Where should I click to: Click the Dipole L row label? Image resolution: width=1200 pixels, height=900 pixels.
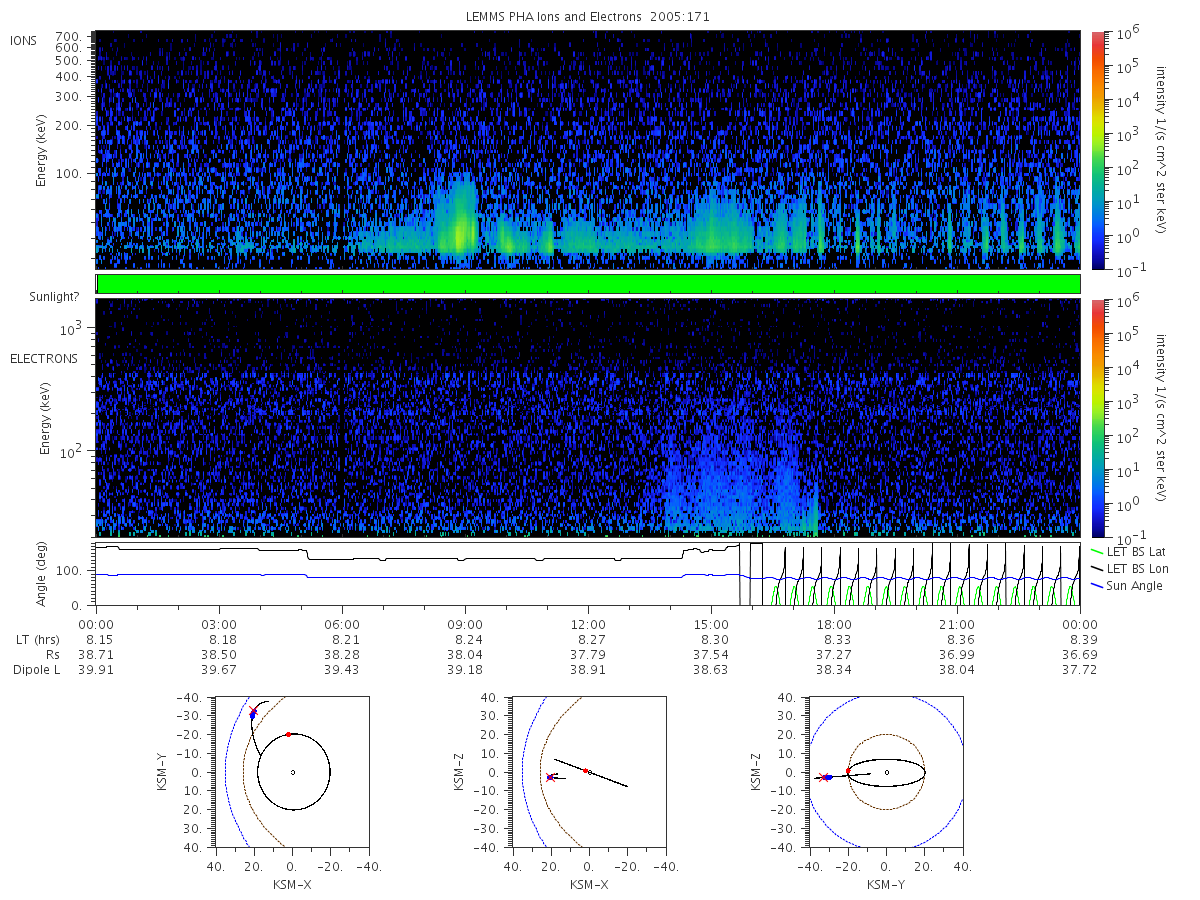[36, 669]
